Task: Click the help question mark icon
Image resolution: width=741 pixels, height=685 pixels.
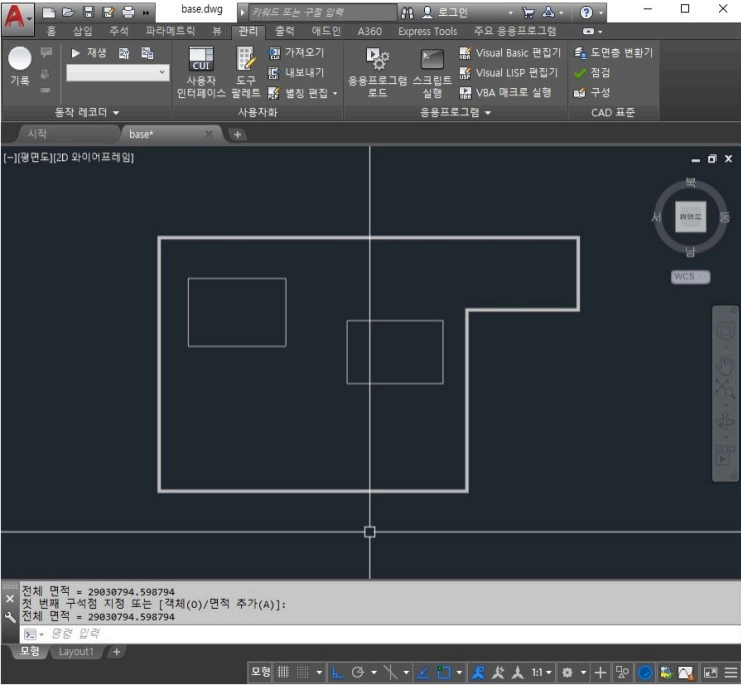Action: point(586,13)
